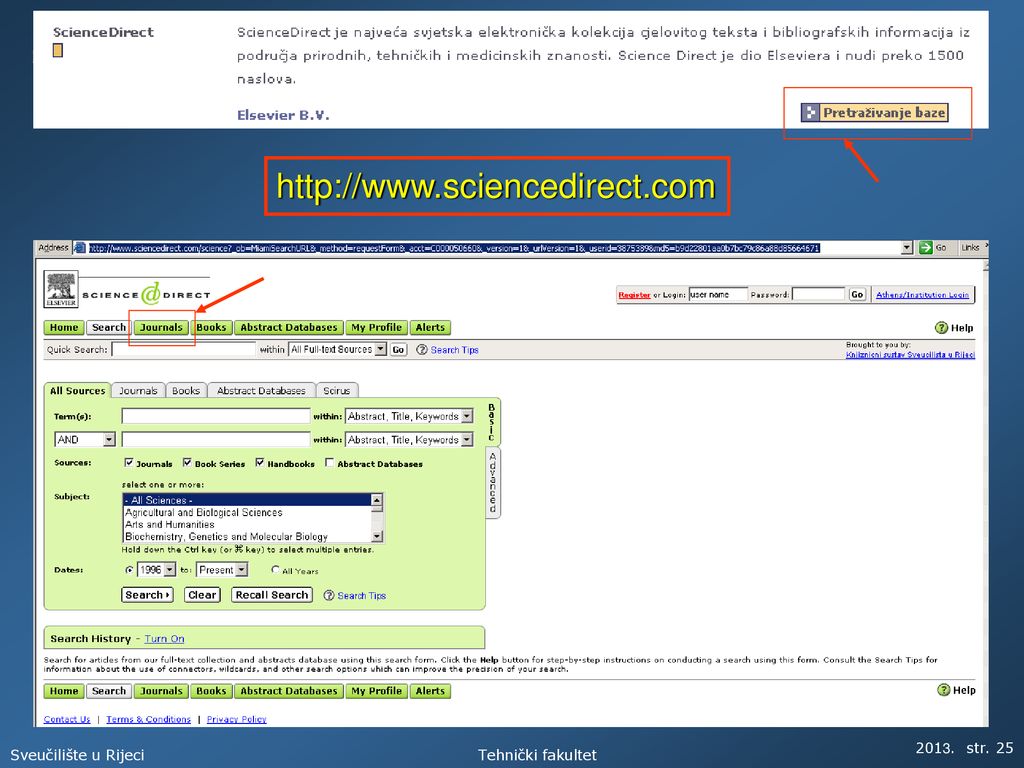Click the ScienceDirect @ logo
1024x768 pixels.
151,295
